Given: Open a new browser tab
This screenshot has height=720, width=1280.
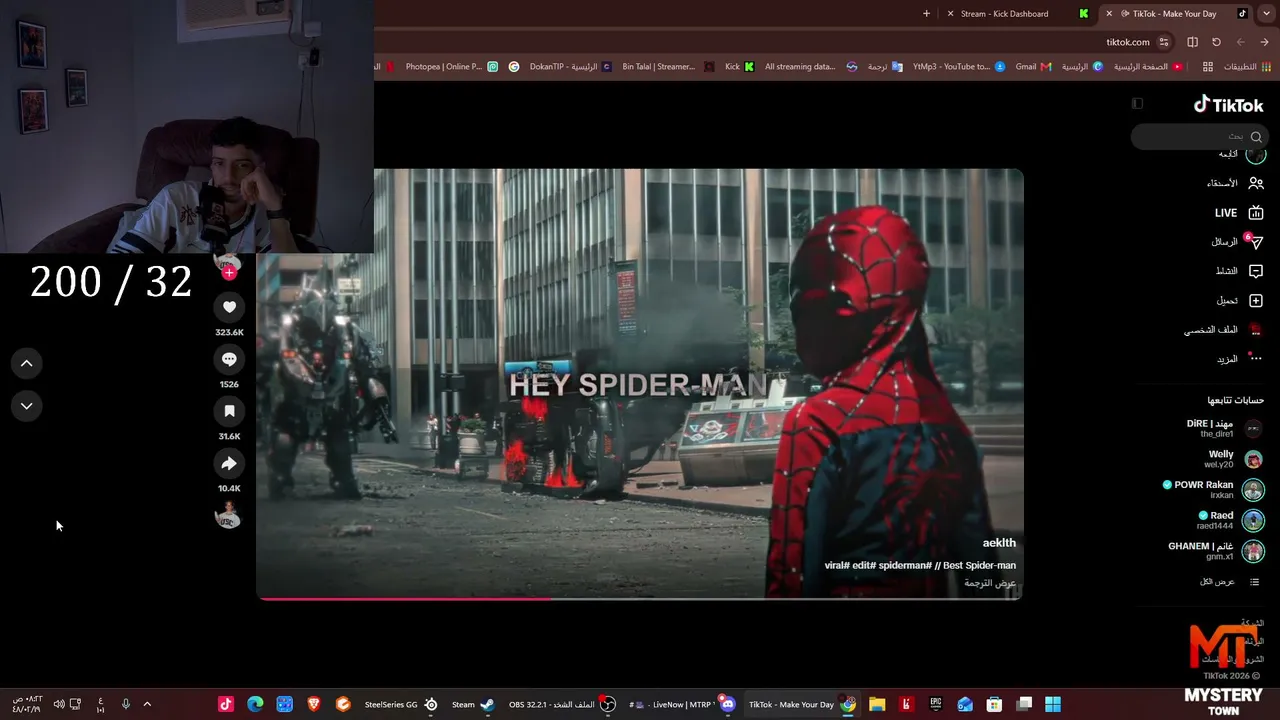Looking at the screenshot, I should pos(926,14).
